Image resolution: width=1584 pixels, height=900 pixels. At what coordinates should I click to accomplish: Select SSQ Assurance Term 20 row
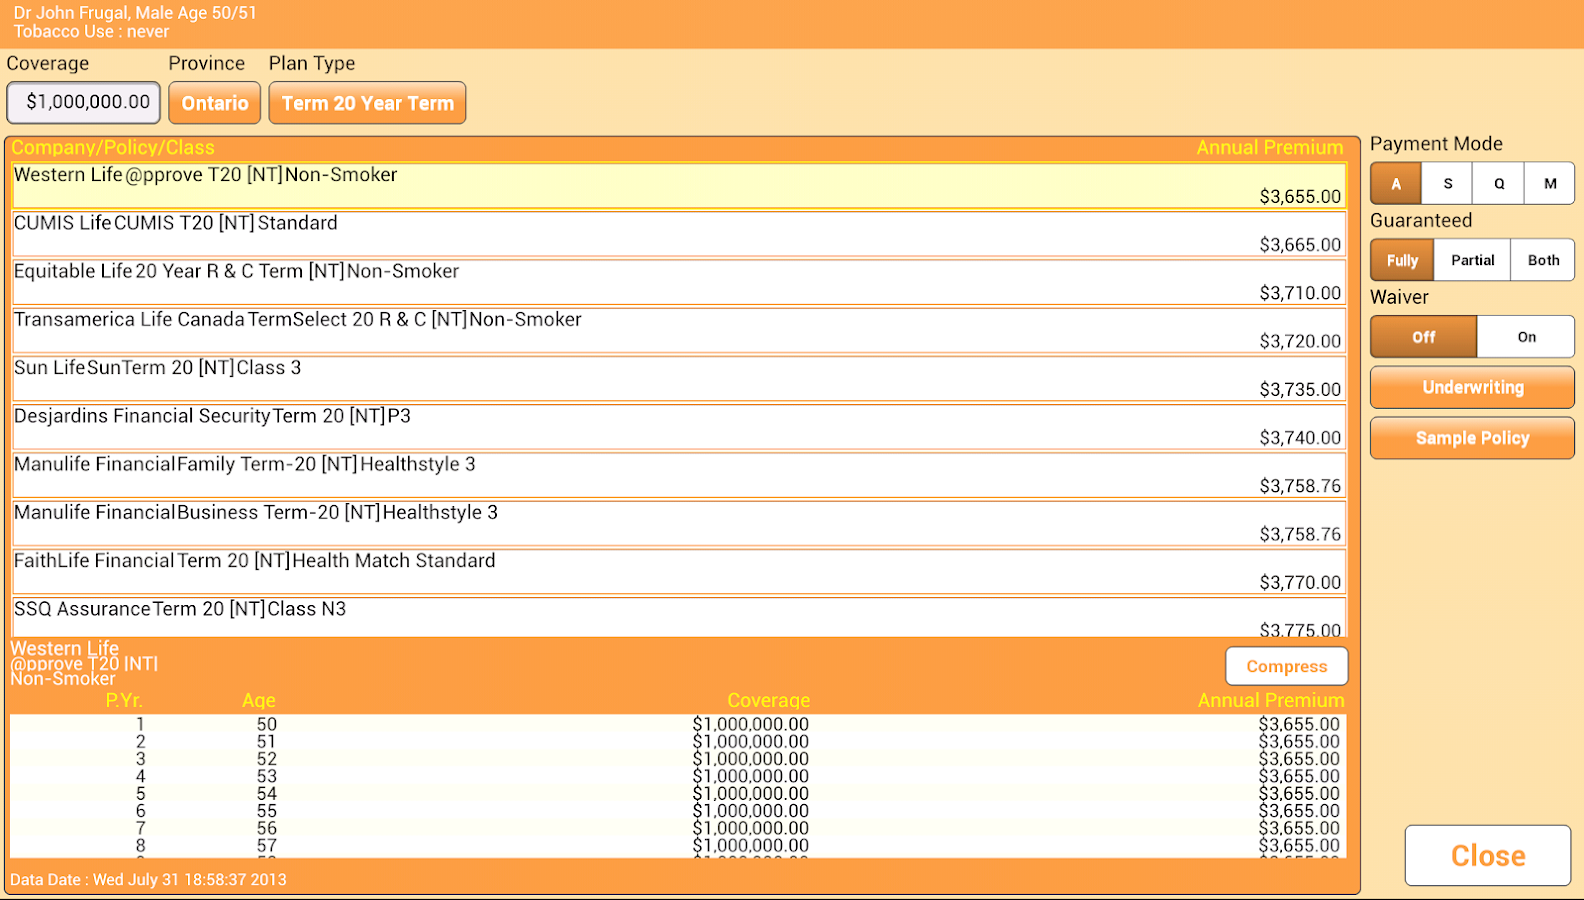[679, 617]
